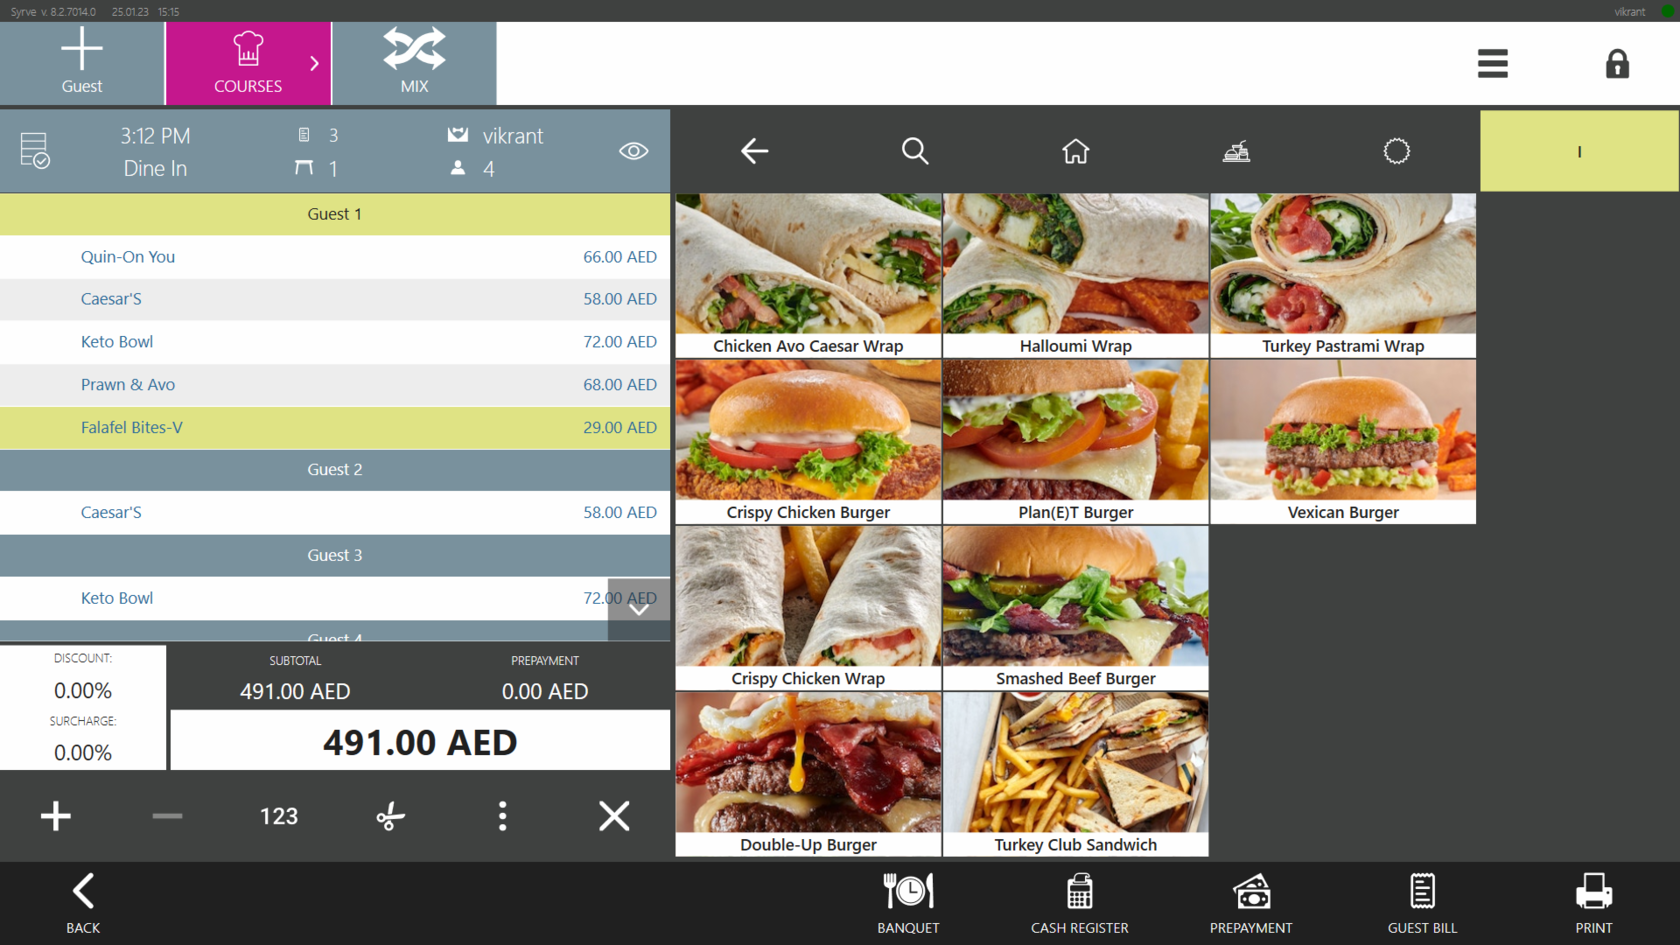The image size is (1680, 945).
Task: Go to menu home screen via home icon
Action: (1075, 151)
